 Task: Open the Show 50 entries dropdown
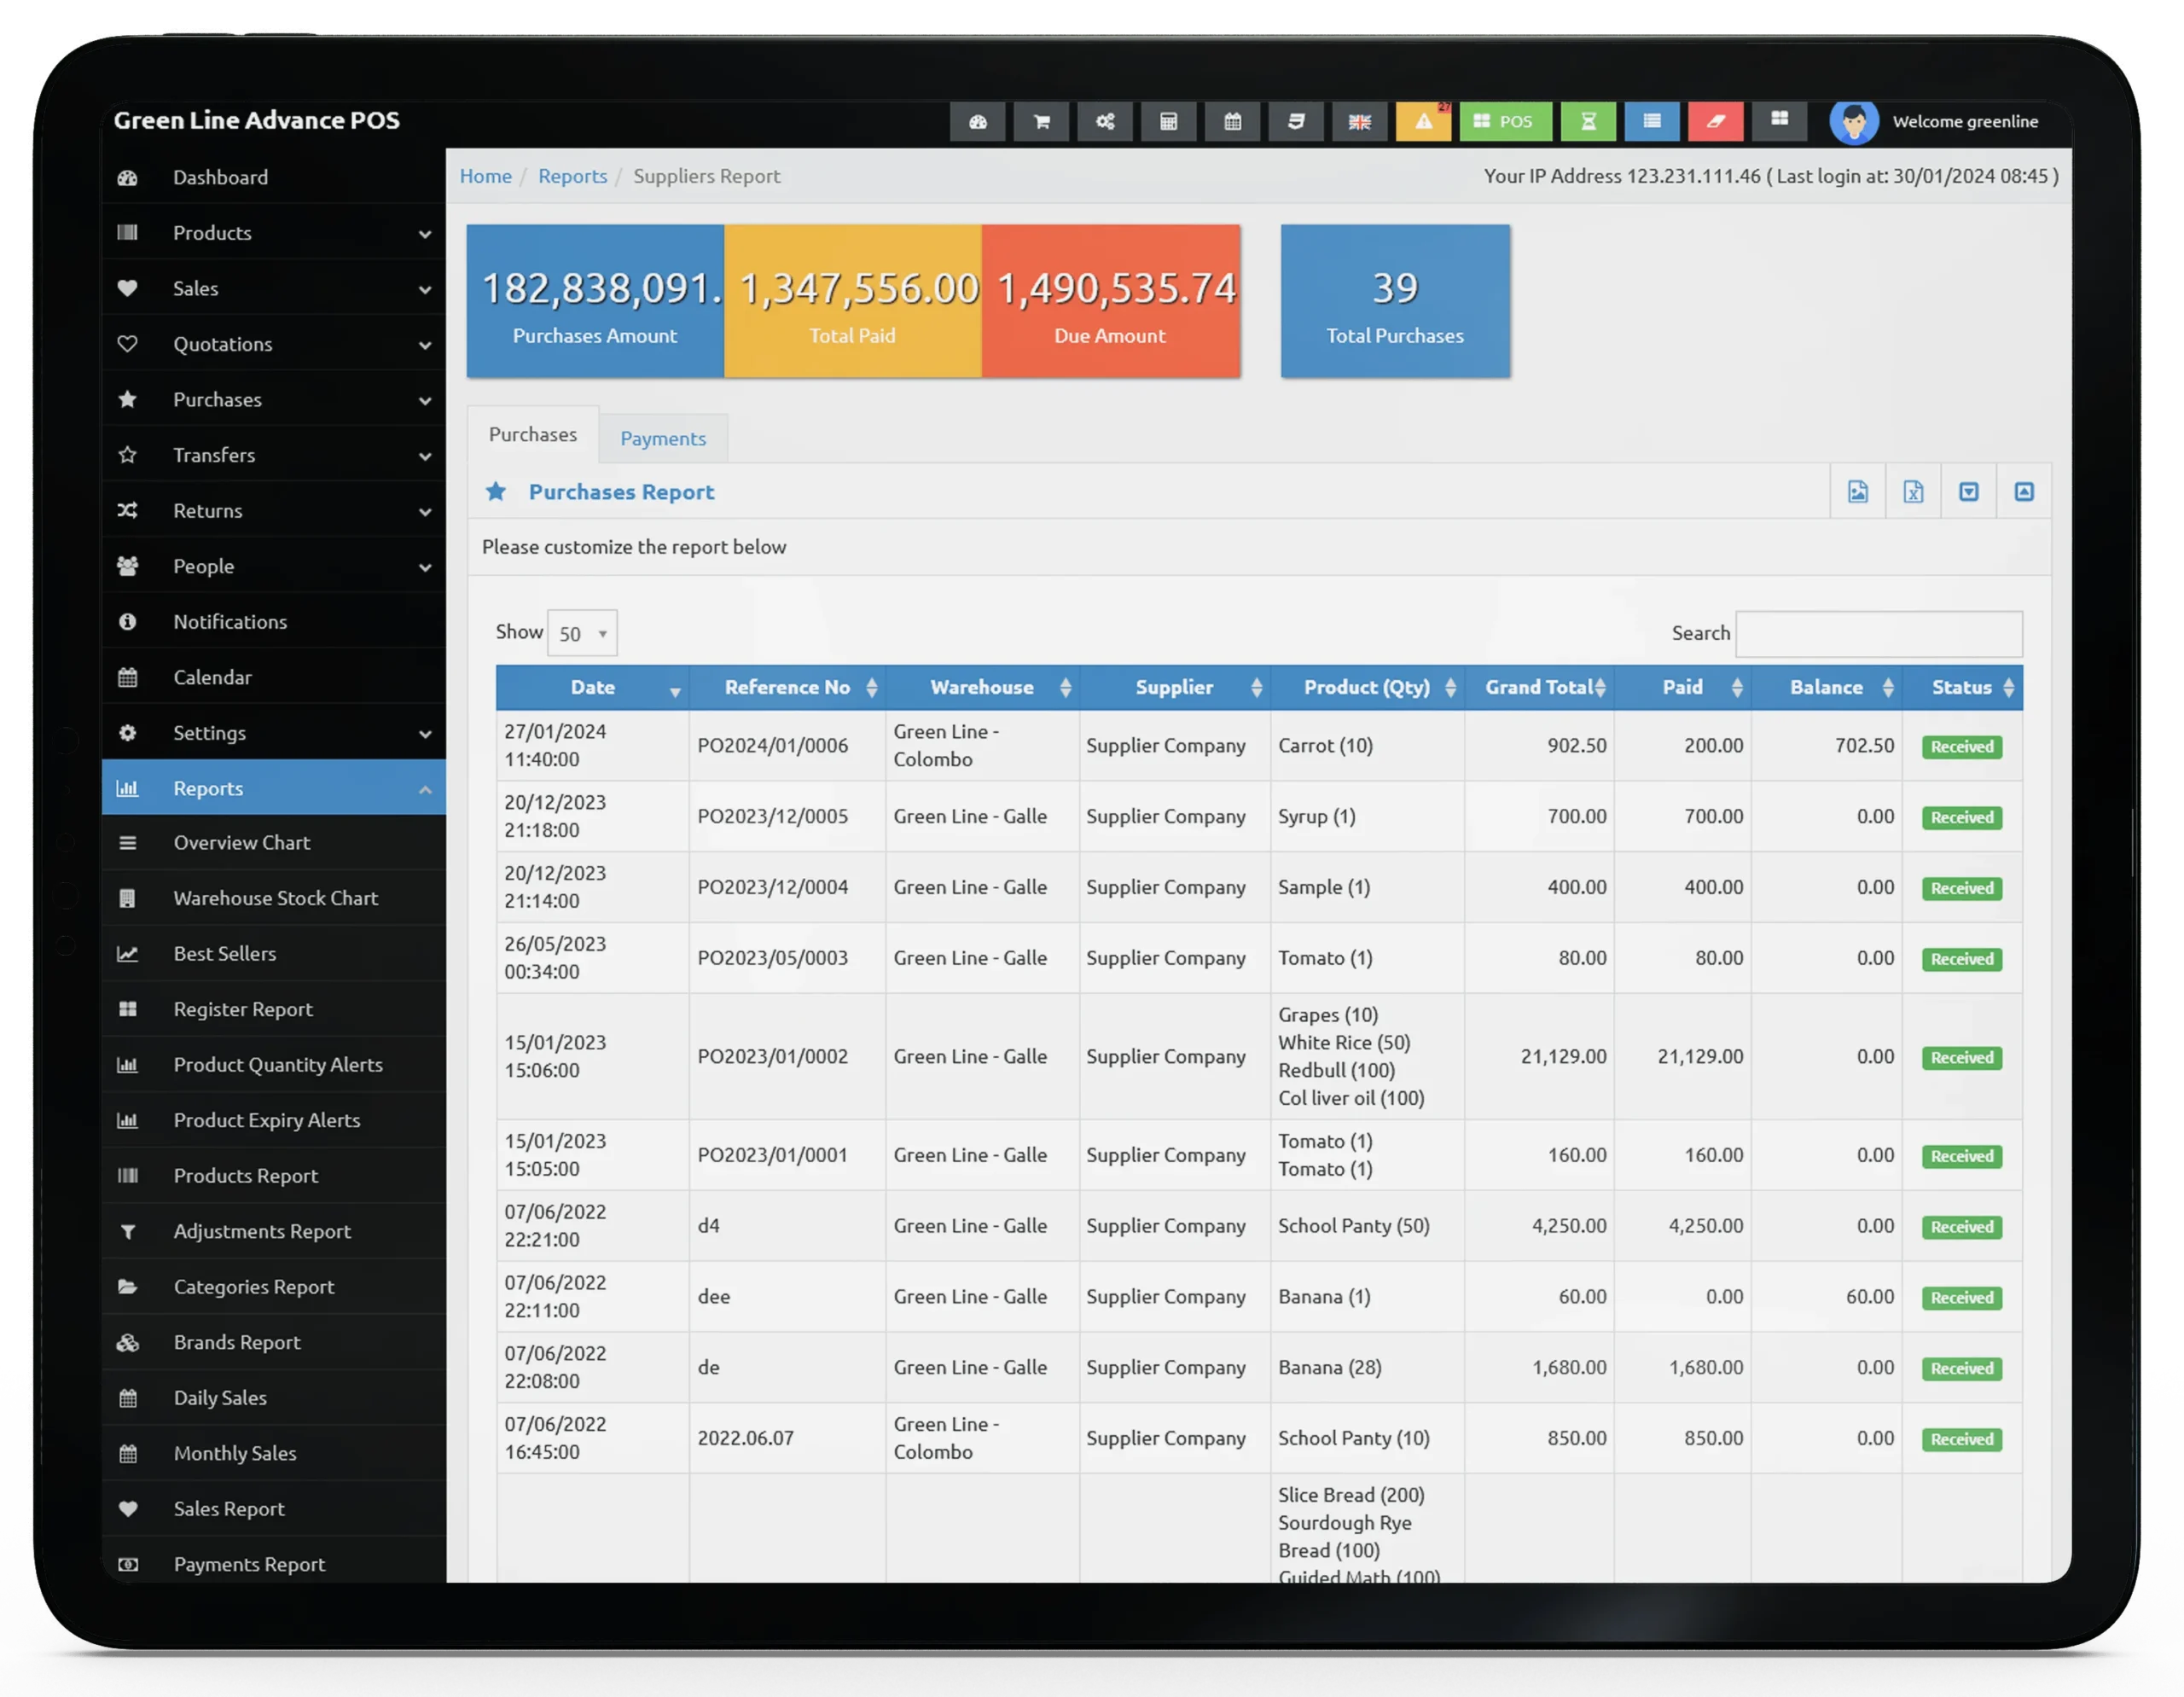pos(582,632)
